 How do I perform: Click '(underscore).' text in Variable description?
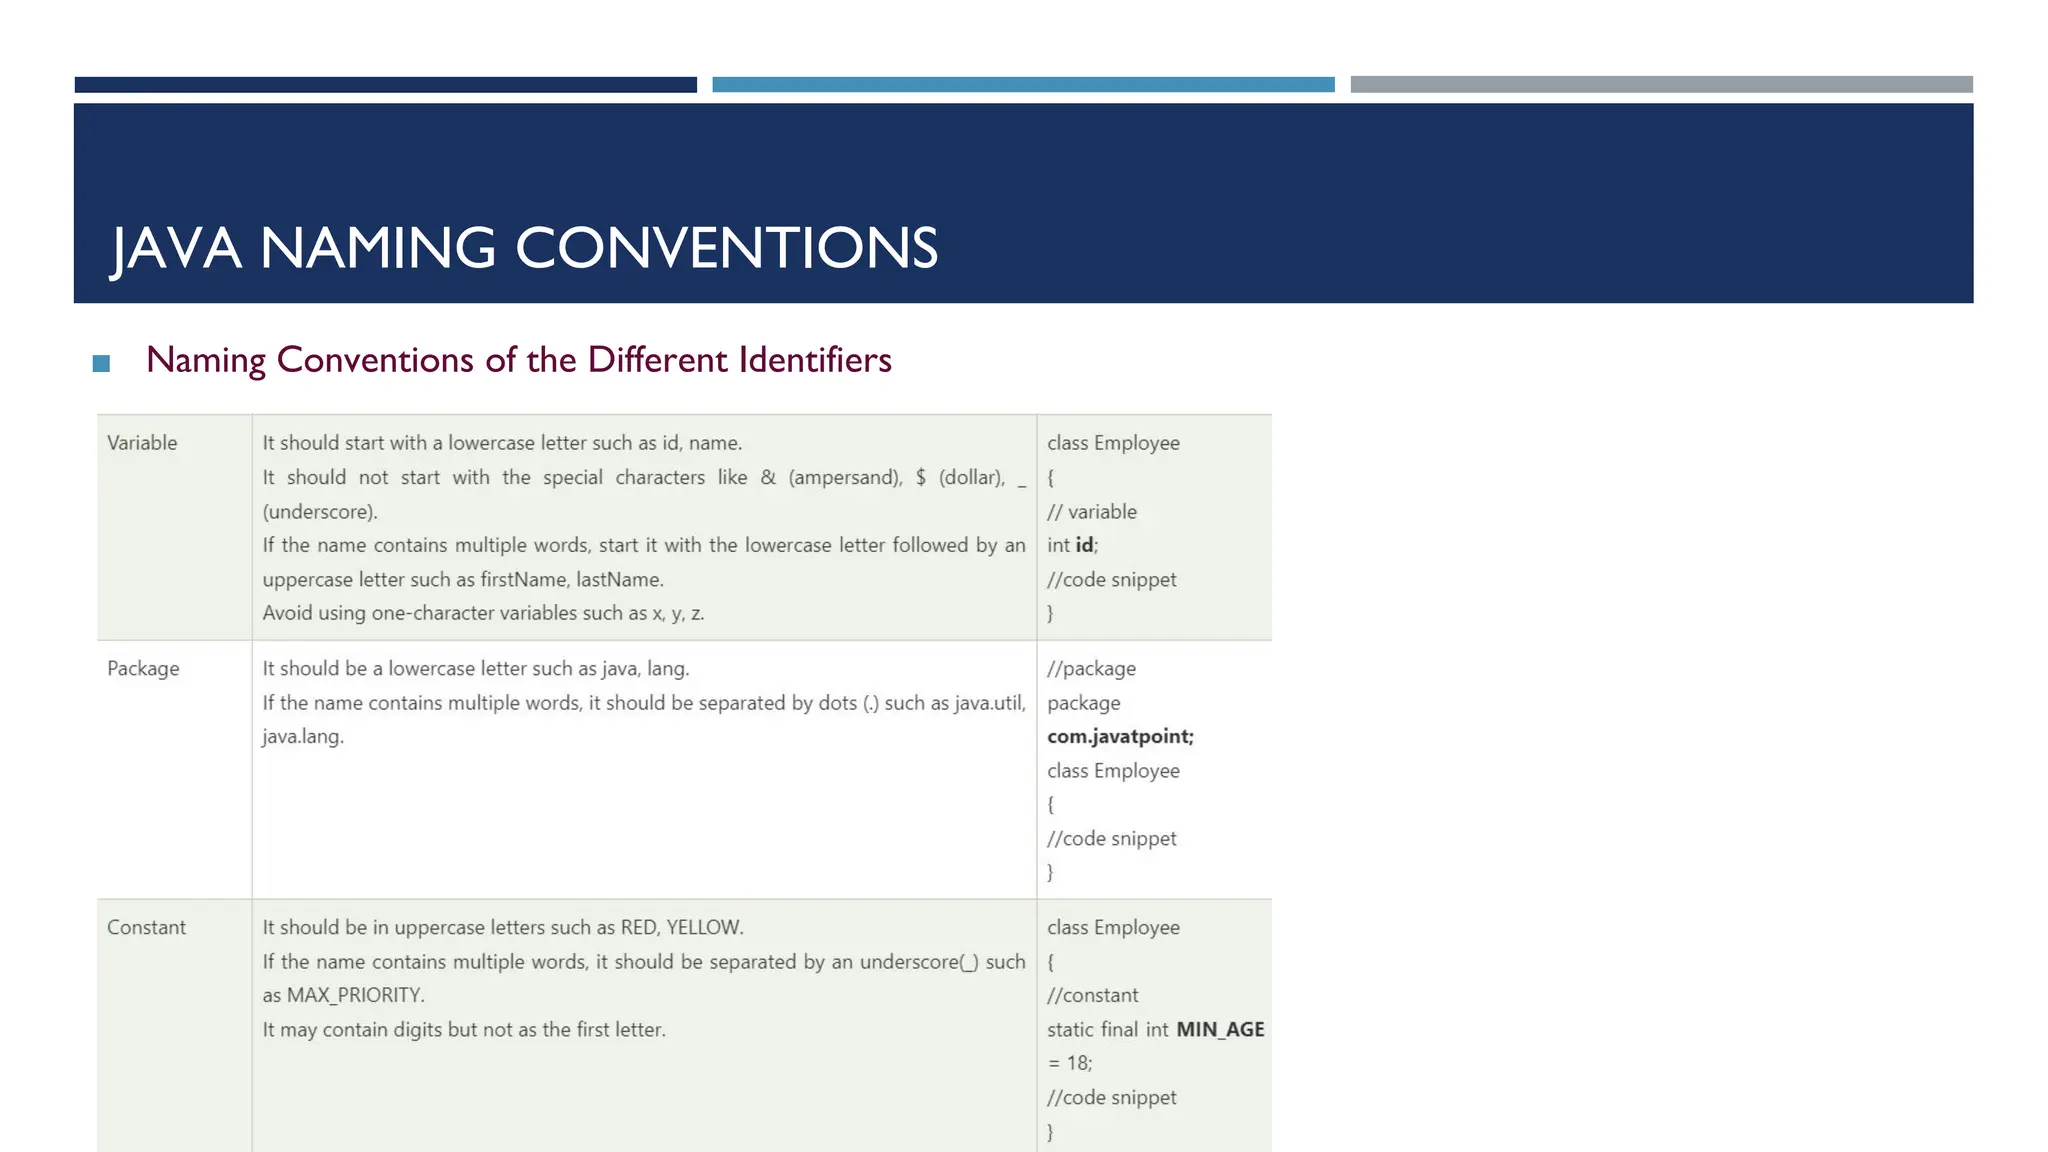[x=320, y=511]
